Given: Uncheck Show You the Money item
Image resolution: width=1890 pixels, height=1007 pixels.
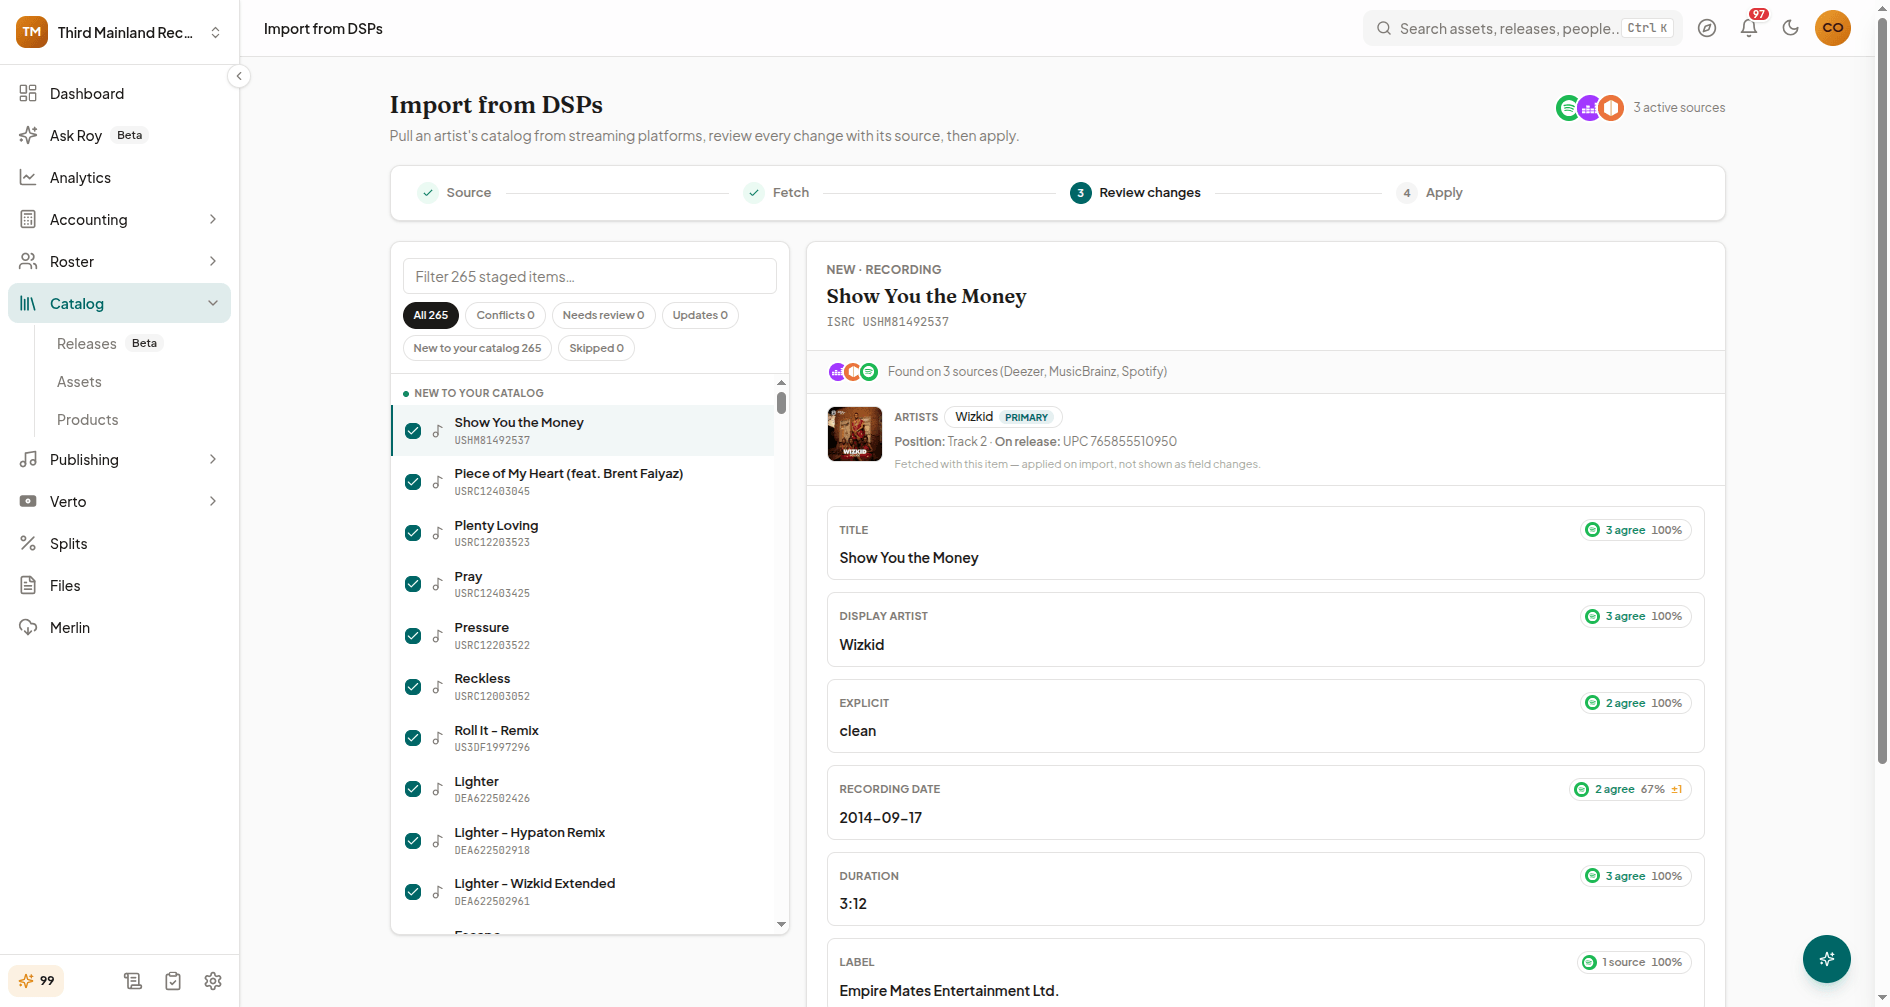Looking at the screenshot, I should pos(413,431).
